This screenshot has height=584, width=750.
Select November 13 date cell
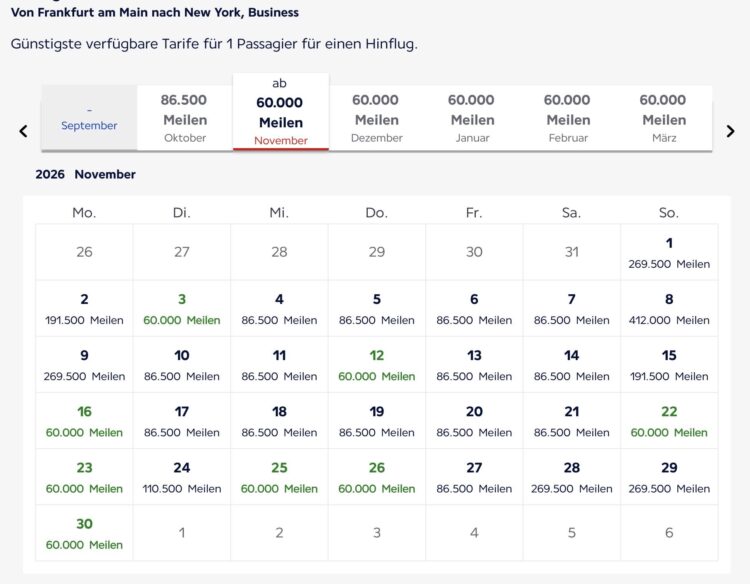tap(474, 364)
